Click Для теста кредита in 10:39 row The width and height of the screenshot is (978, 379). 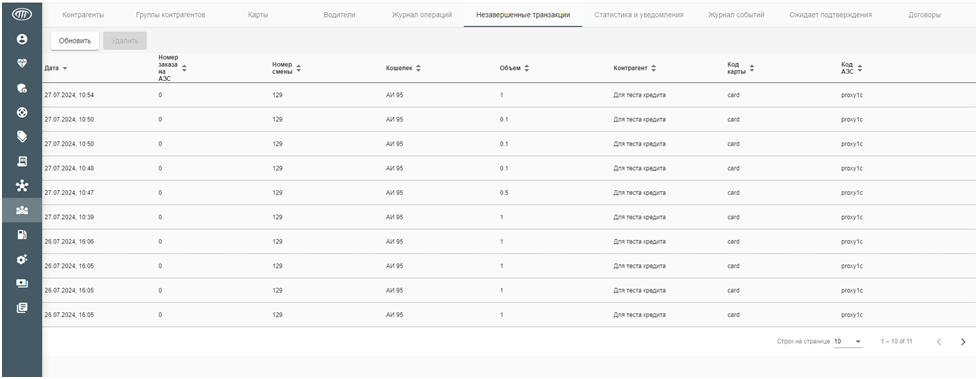click(x=639, y=217)
